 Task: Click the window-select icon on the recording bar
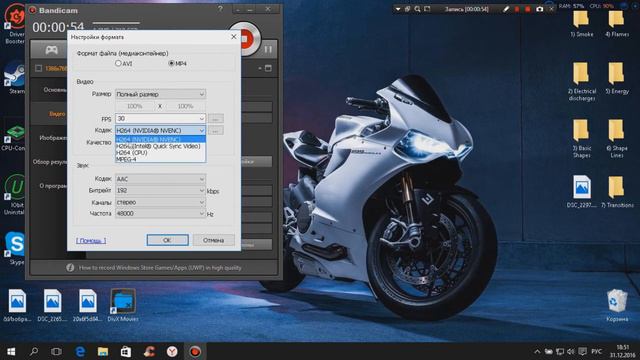pos(407,9)
